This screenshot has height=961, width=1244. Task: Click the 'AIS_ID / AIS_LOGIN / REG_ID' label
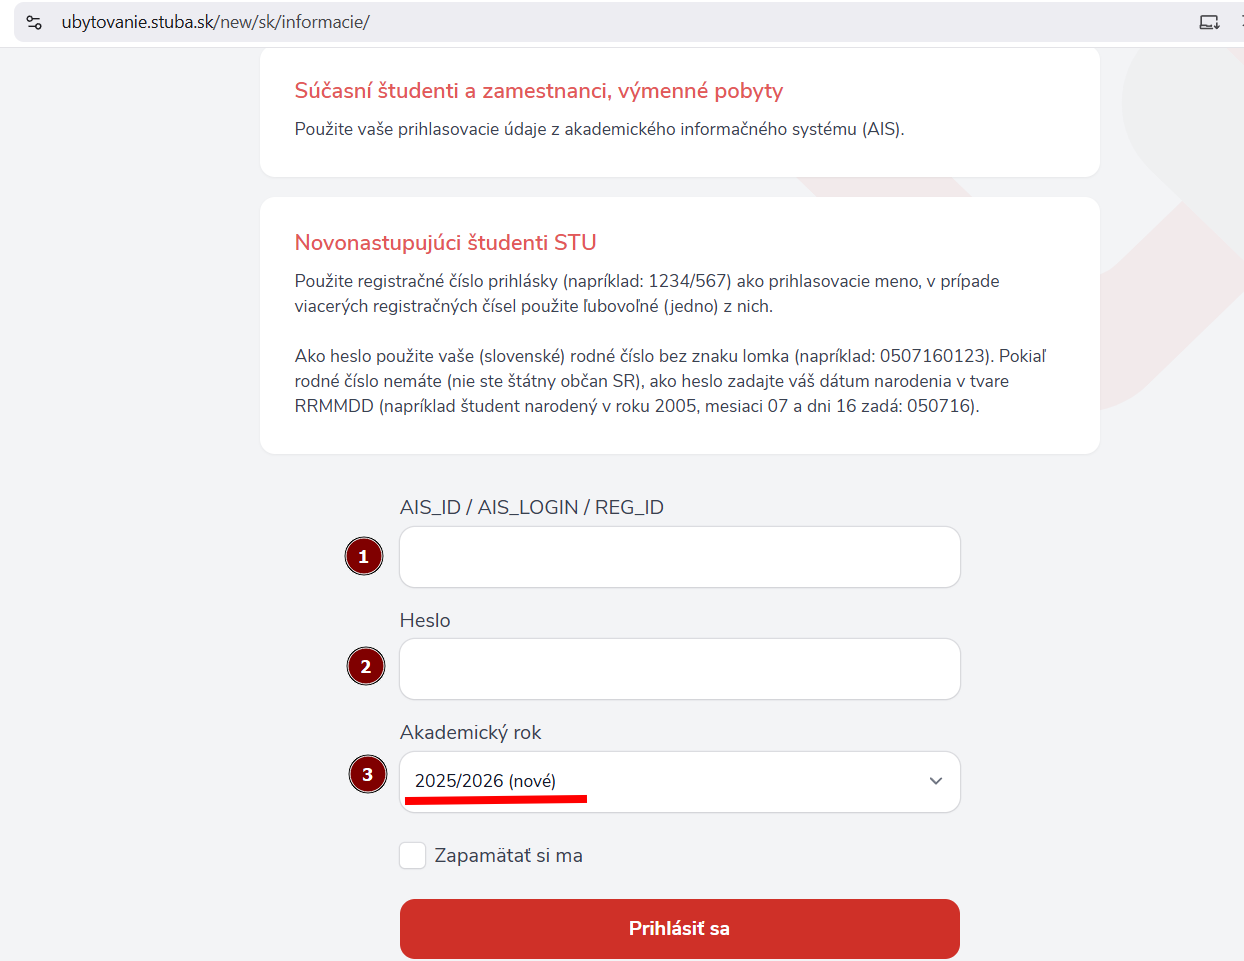(531, 507)
